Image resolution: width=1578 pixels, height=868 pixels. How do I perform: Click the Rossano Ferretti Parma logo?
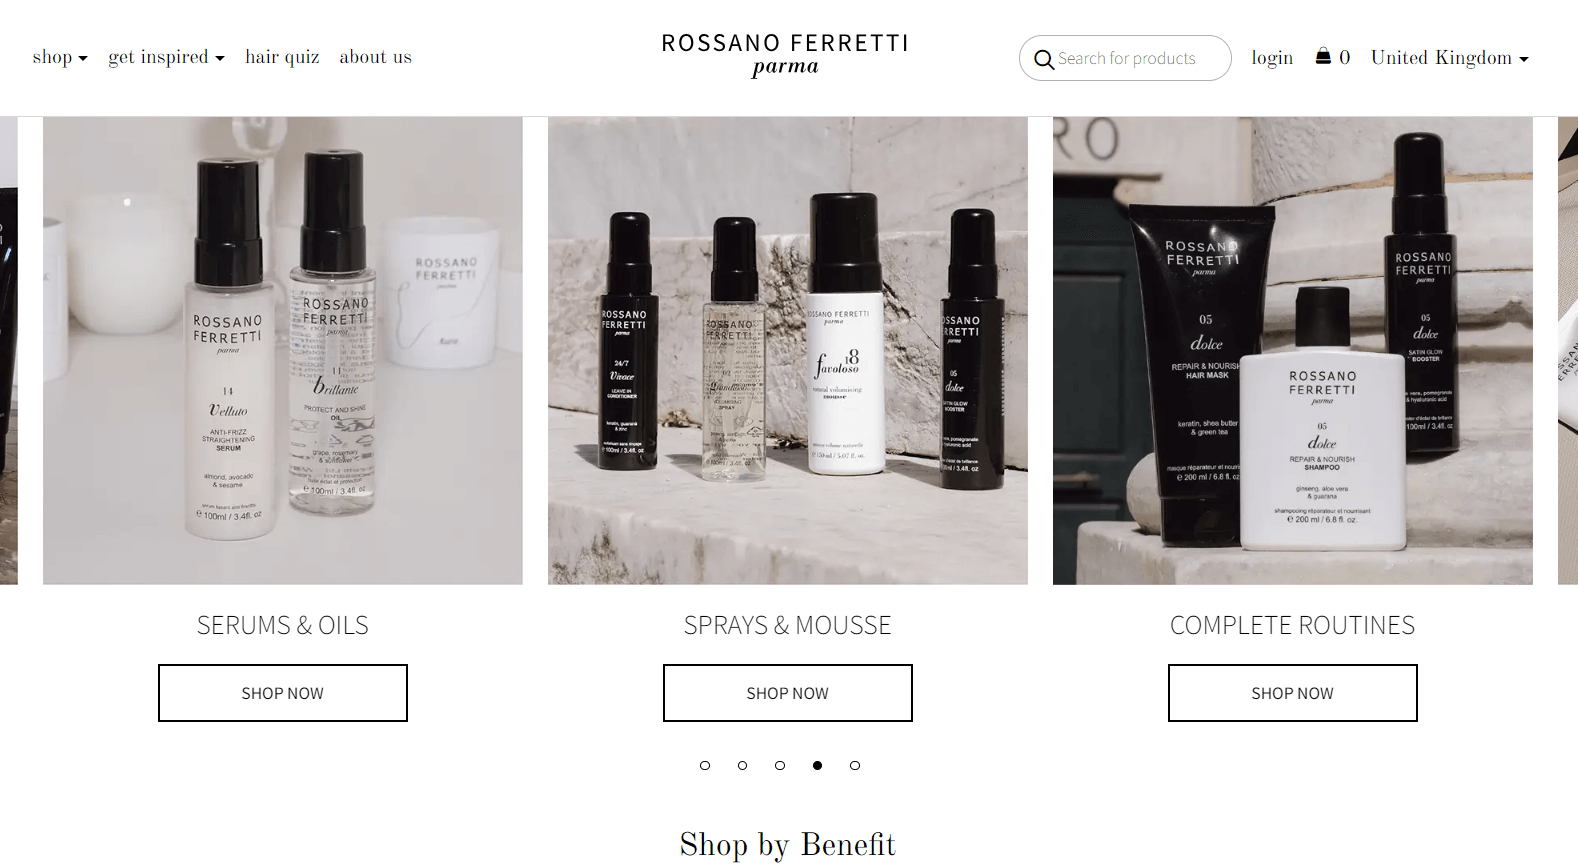[785, 55]
